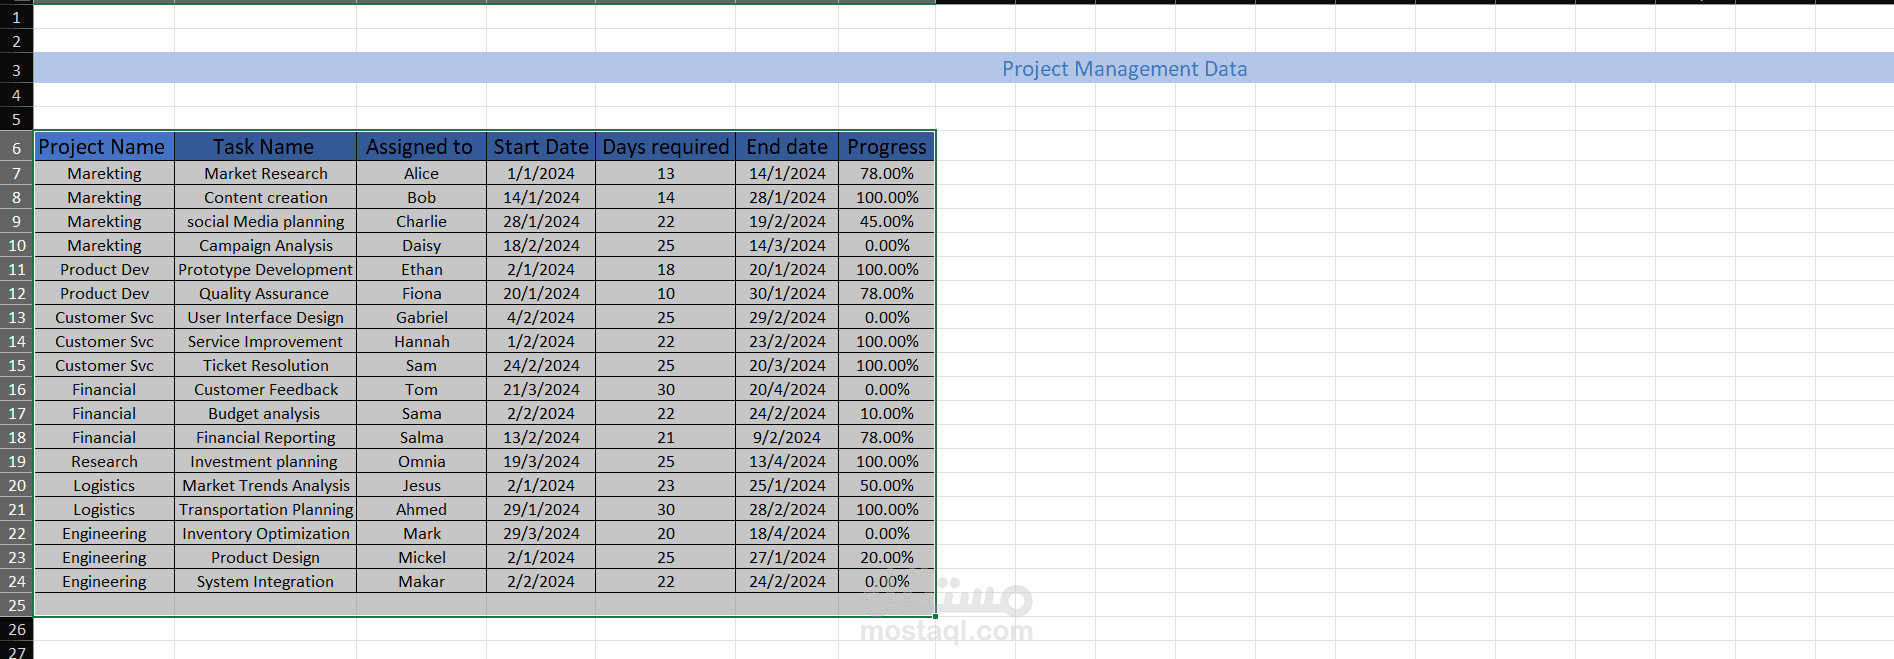This screenshot has height=659, width=1894.
Task: Select the Inventory Optimization cell
Action: (x=265, y=533)
